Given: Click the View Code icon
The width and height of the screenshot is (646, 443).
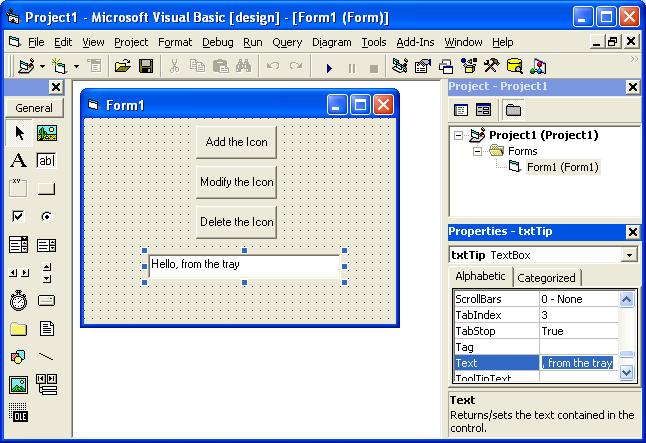Looking at the screenshot, I should [461, 110].
